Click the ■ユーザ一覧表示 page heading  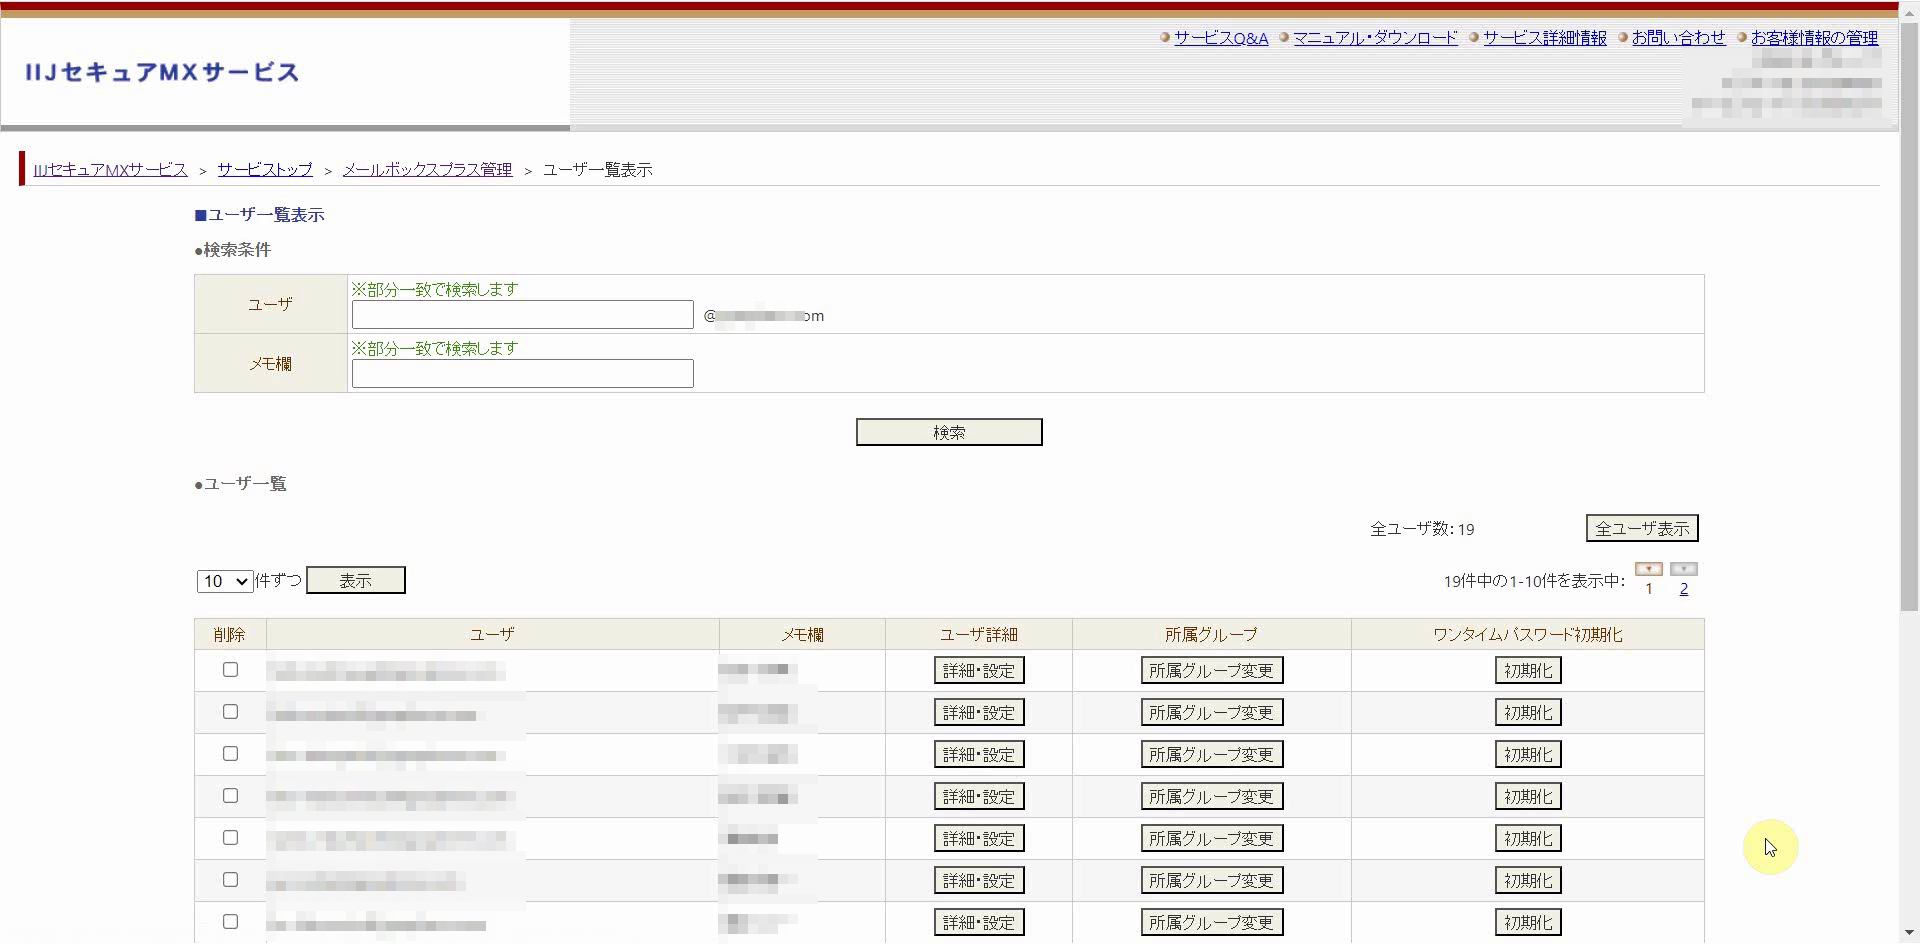(x=259, y=215)
